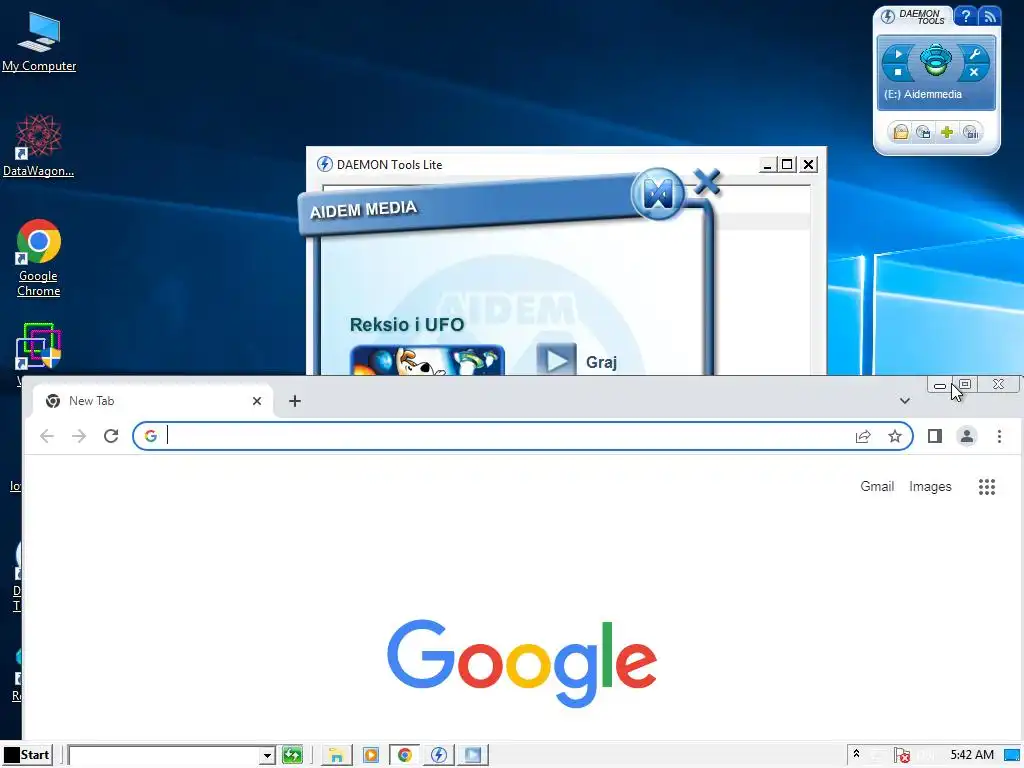Switch to Chrome via taskbar button
This screenshot has width=1024, height=768.
tap(405, 756)
